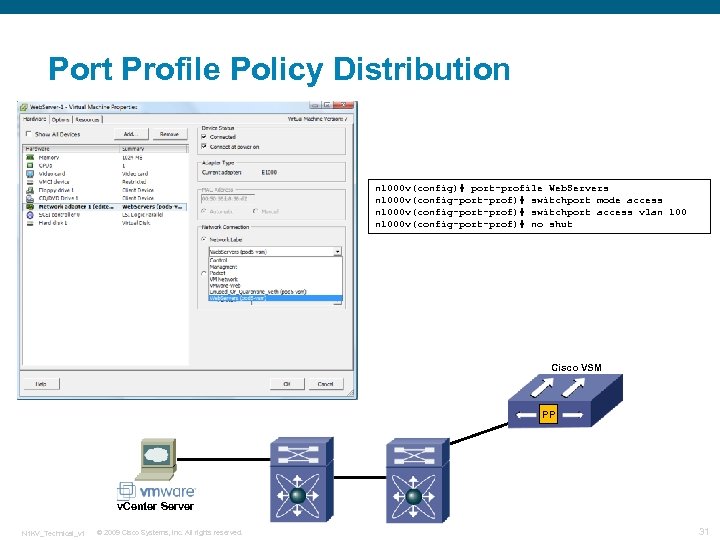Select the Network Label radio button
Screen dimensions: 720x540
[x=203, y=239]
